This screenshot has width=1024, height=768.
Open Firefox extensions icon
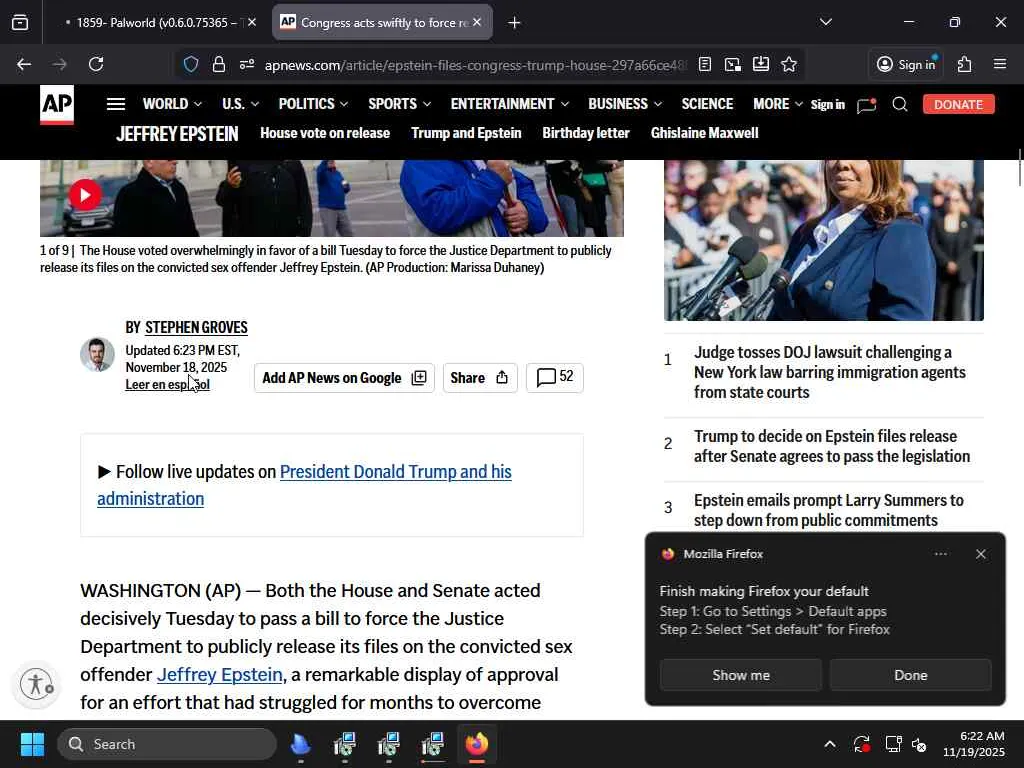[x=965, y=64]
